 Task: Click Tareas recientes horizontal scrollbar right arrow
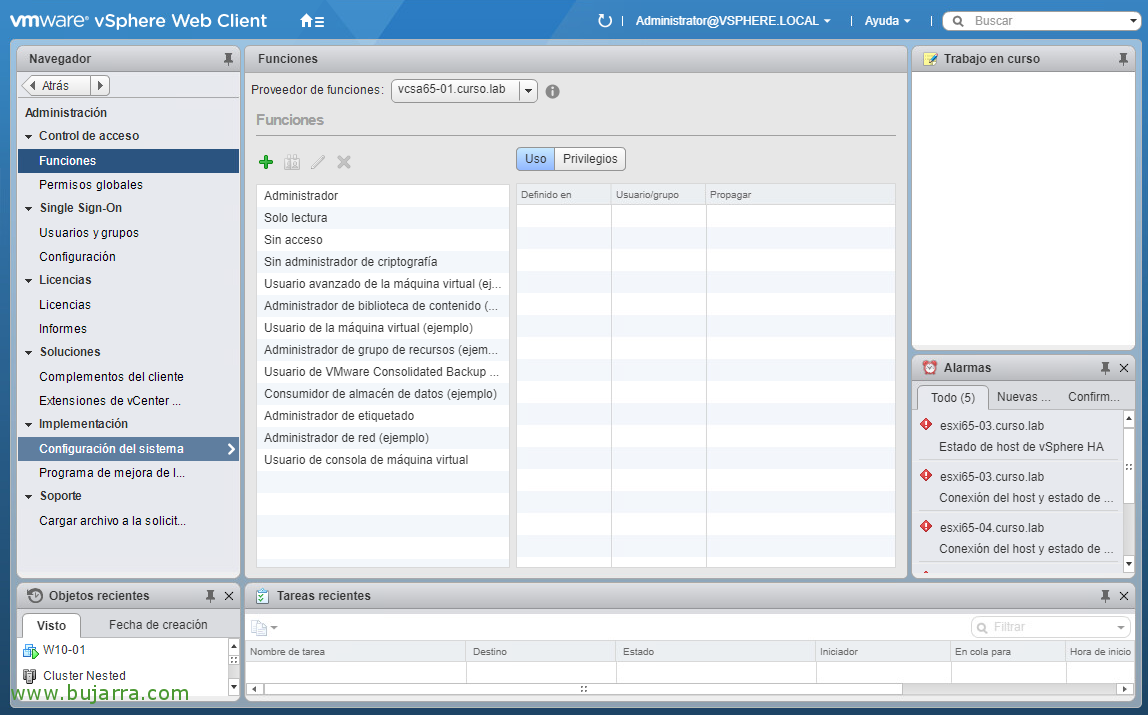[1125, 689]
